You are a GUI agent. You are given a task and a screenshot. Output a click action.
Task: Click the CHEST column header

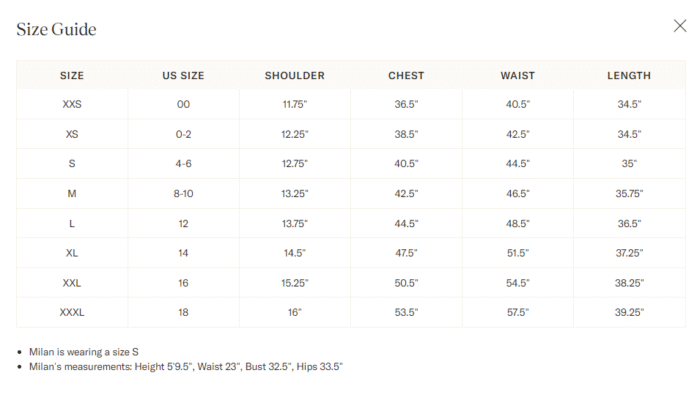(406, 75)
